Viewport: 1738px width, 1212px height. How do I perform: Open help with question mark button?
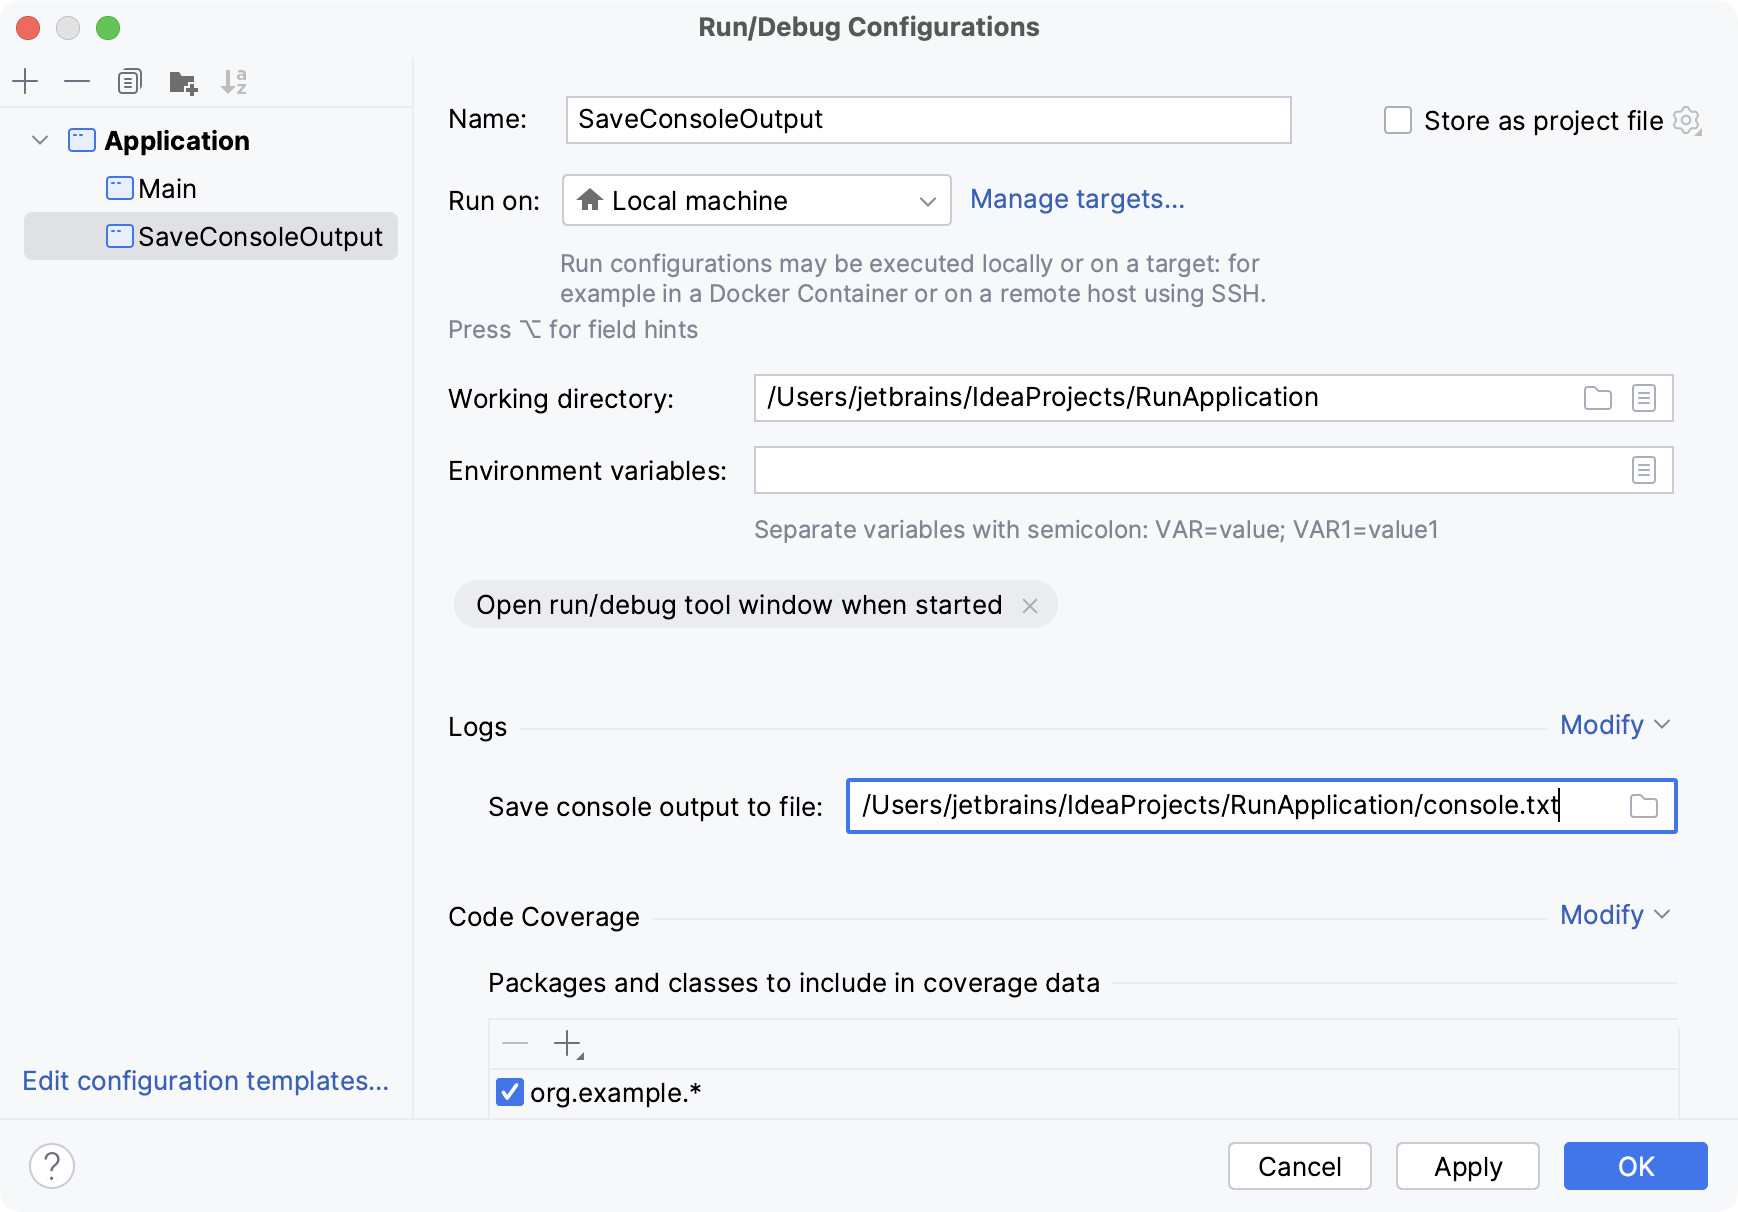pyautogui.click(x=52, y=1166)
